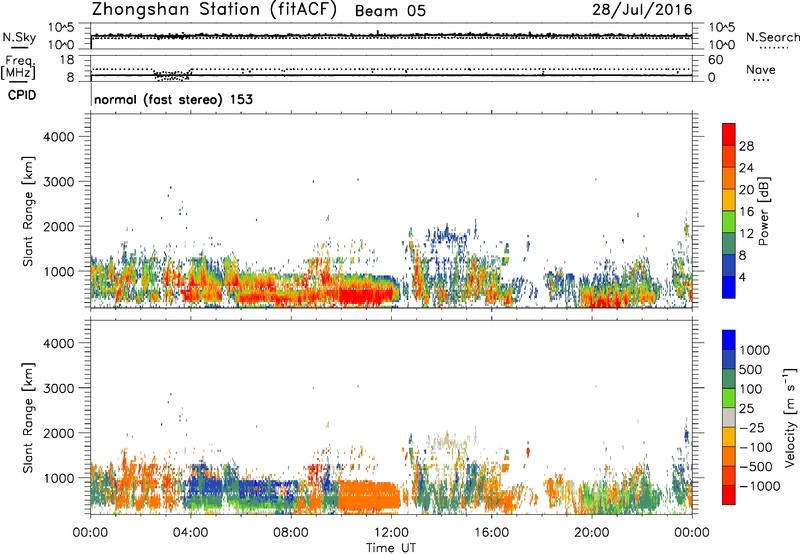Click the frequency dip around 03:00

(x=172, y=75)
